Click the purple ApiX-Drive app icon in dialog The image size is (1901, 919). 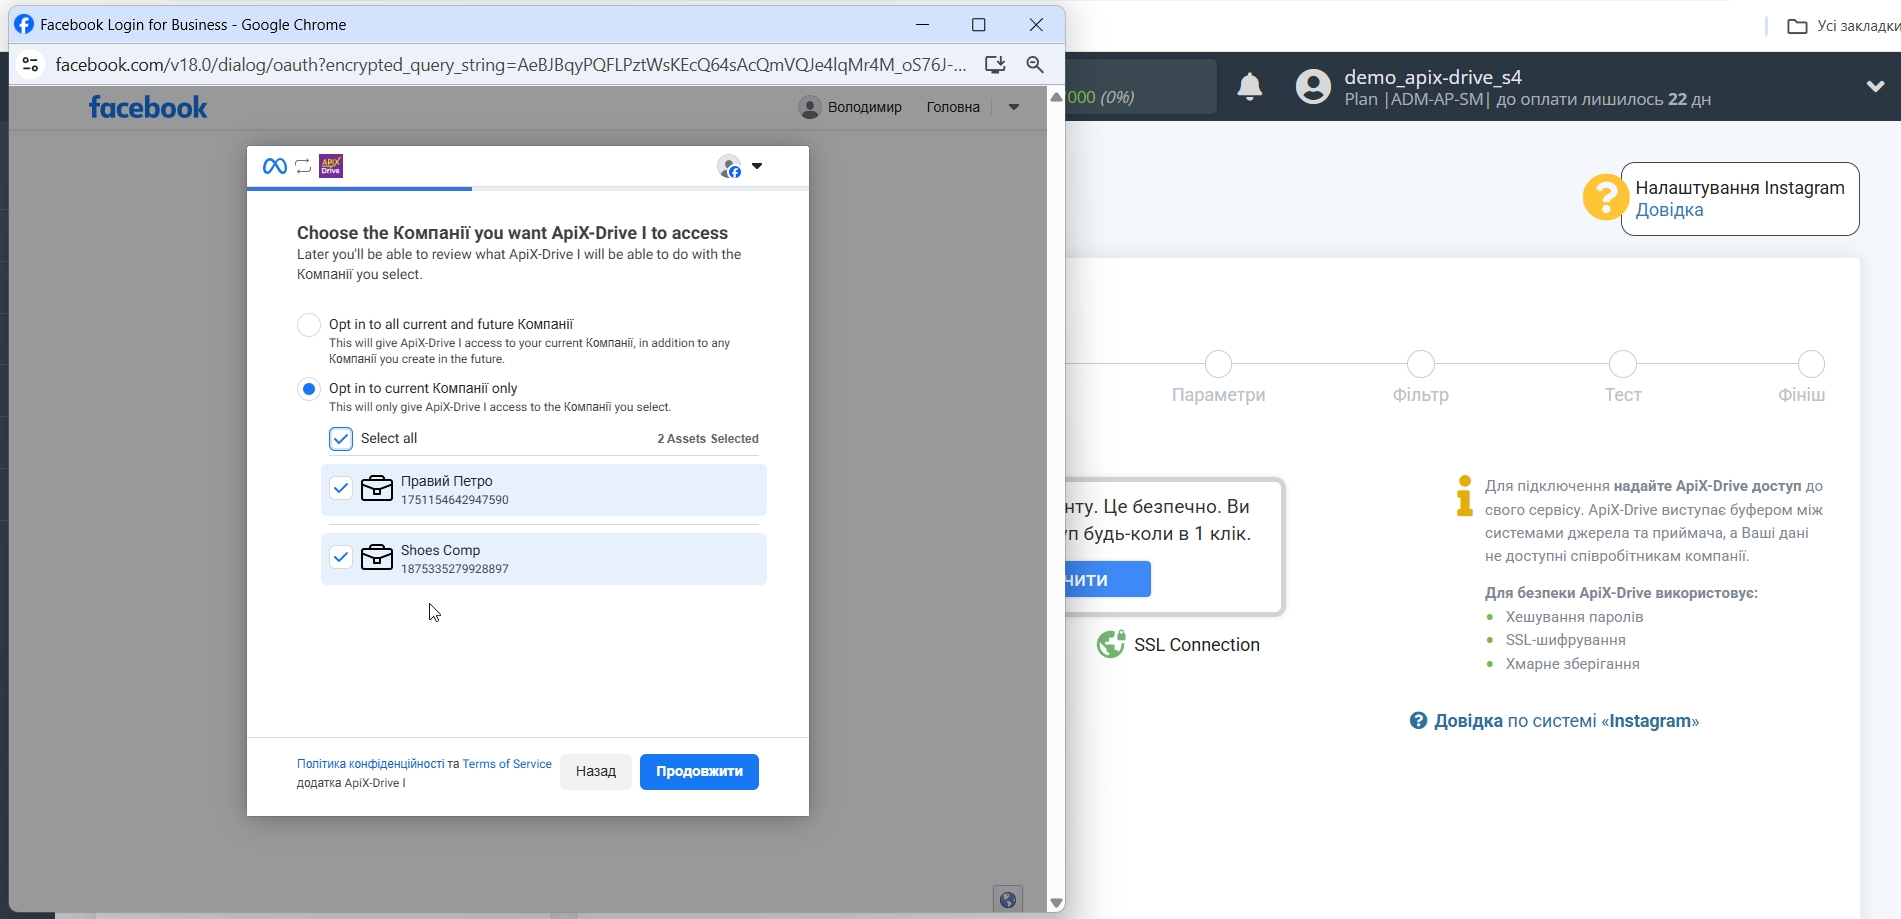[331, 166]
